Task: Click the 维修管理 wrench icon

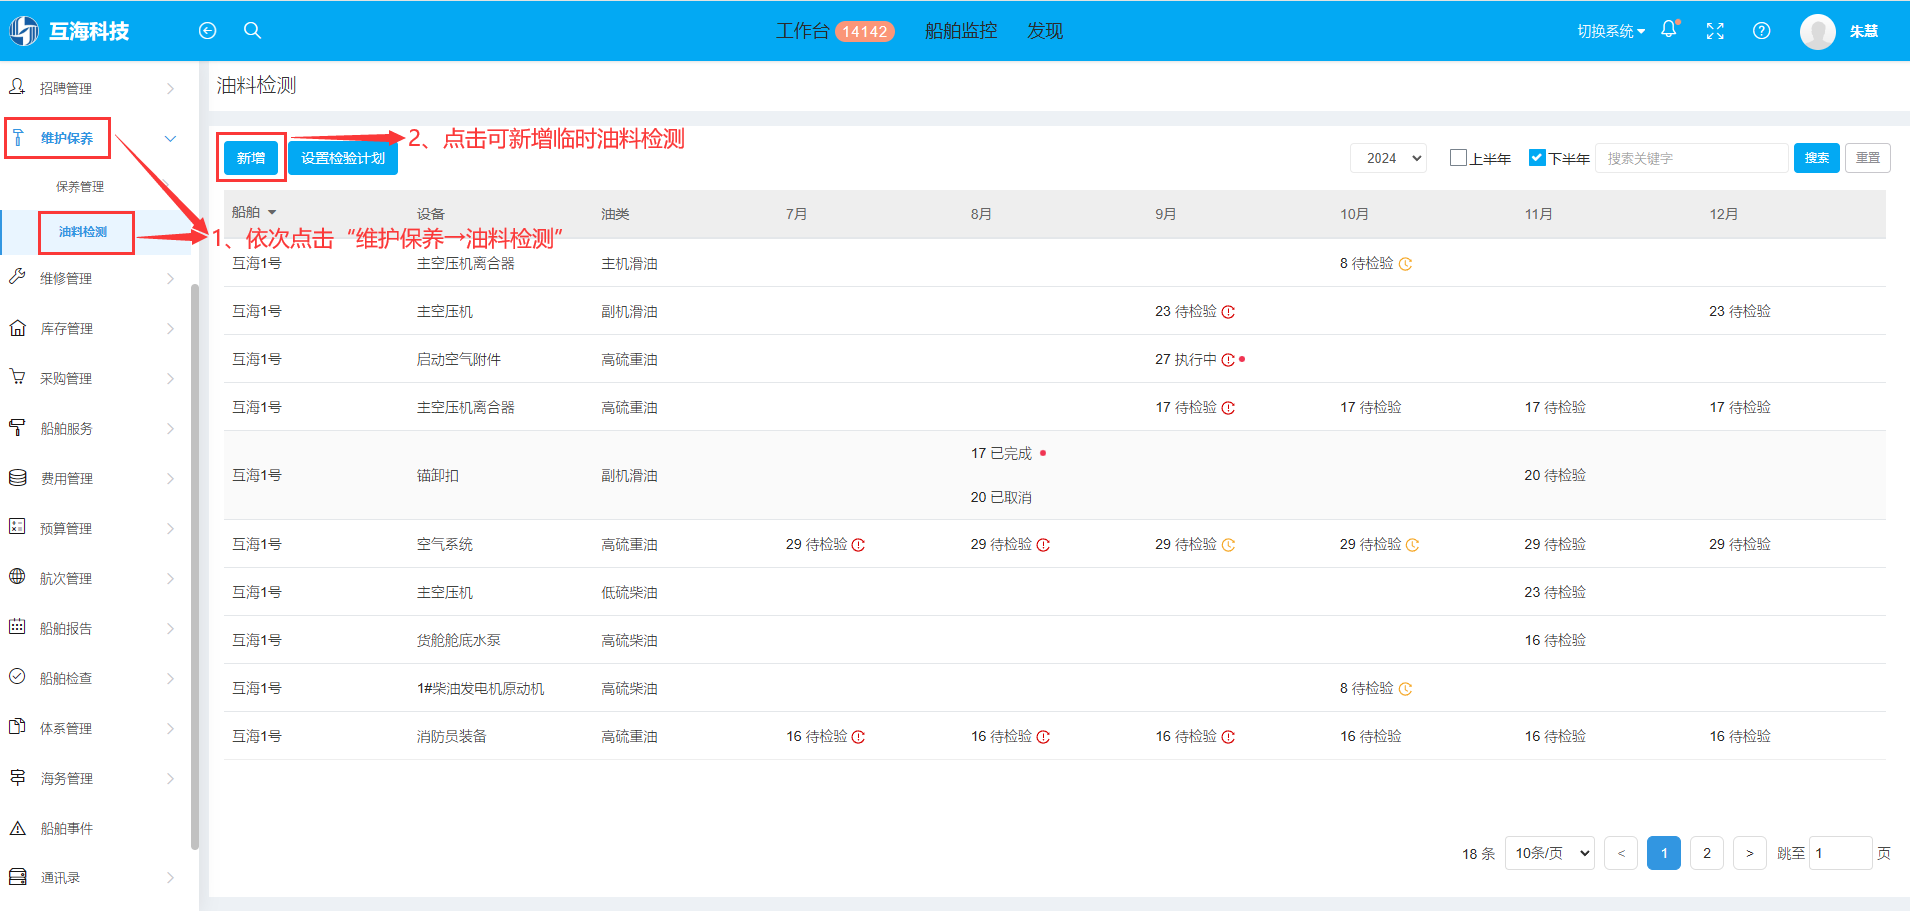Action: pyautogui.click(x=17, y=277)
